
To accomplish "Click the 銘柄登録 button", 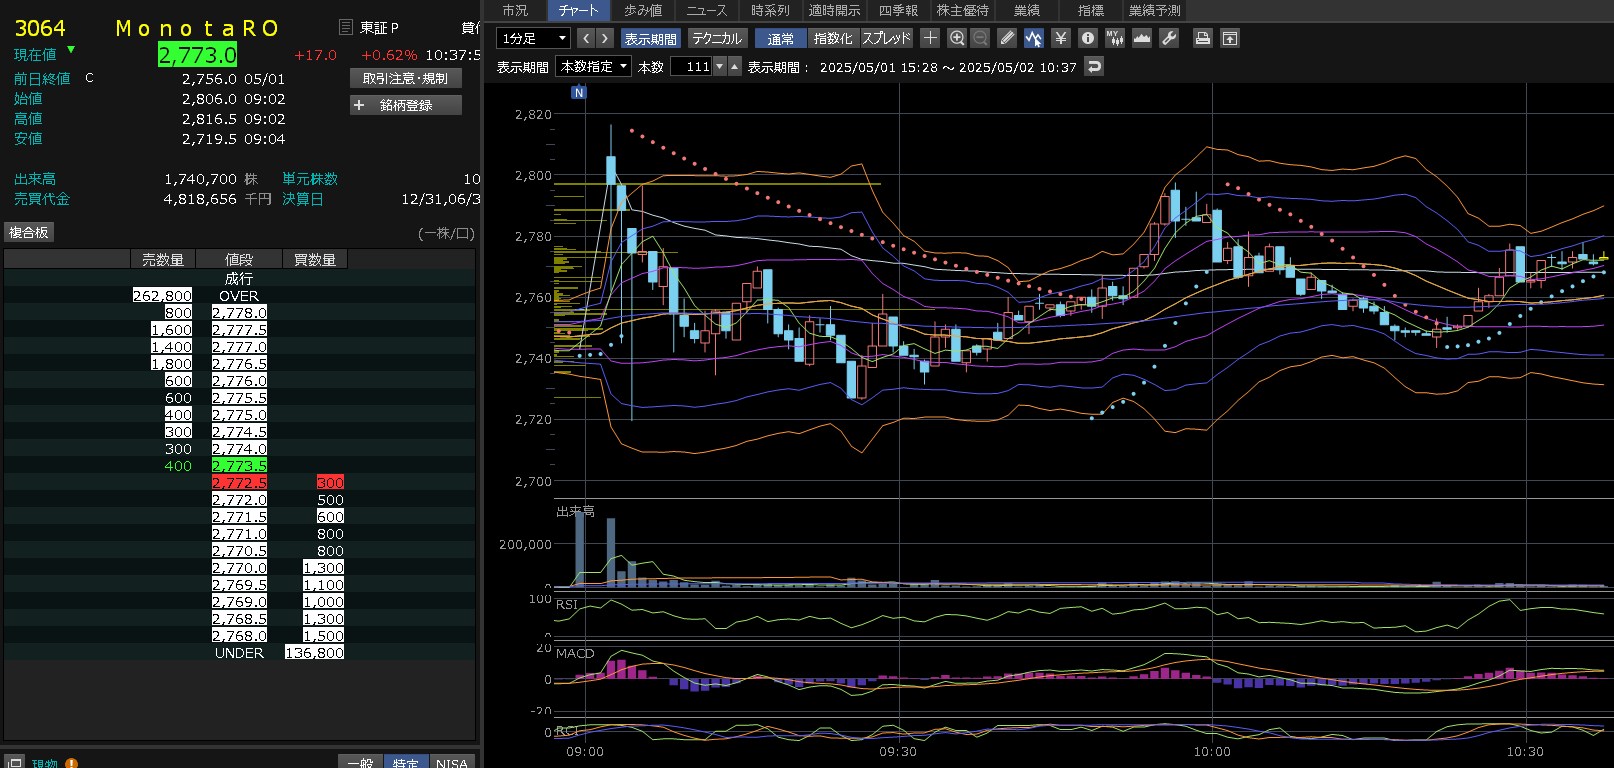I will point(406,105).
